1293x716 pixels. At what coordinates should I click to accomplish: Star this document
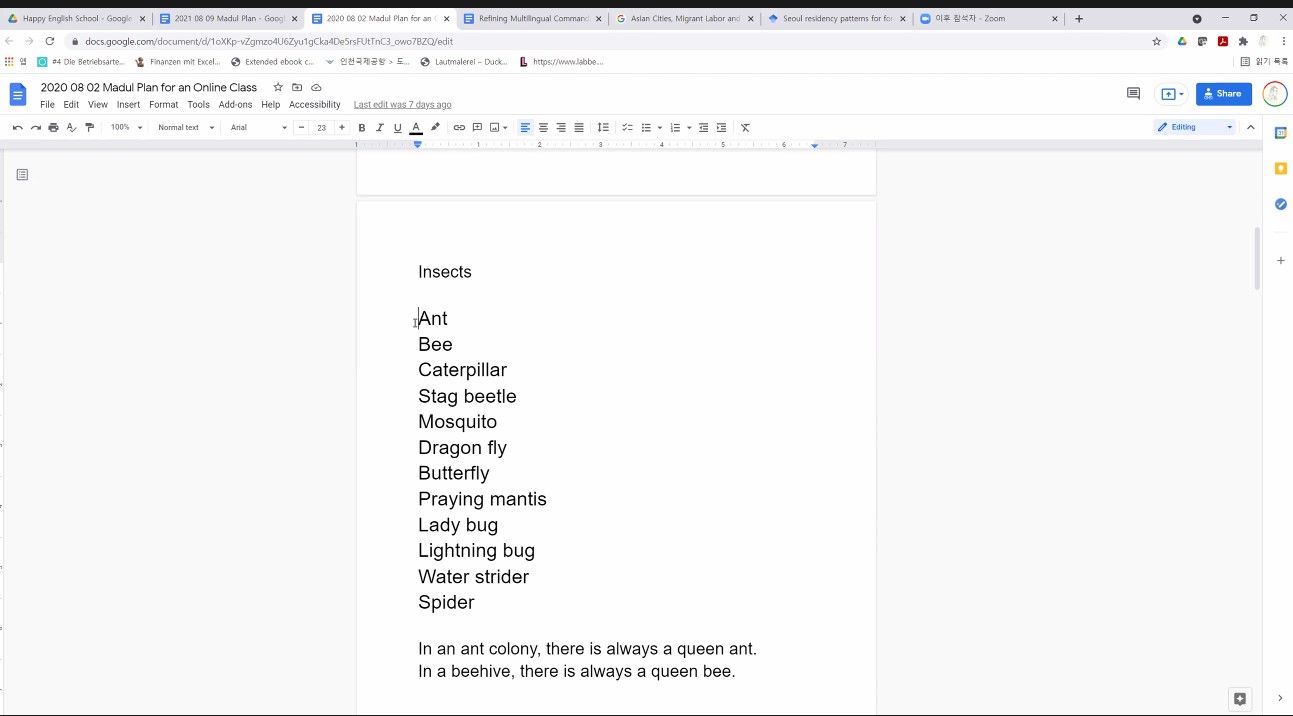(x=278, y=88)
